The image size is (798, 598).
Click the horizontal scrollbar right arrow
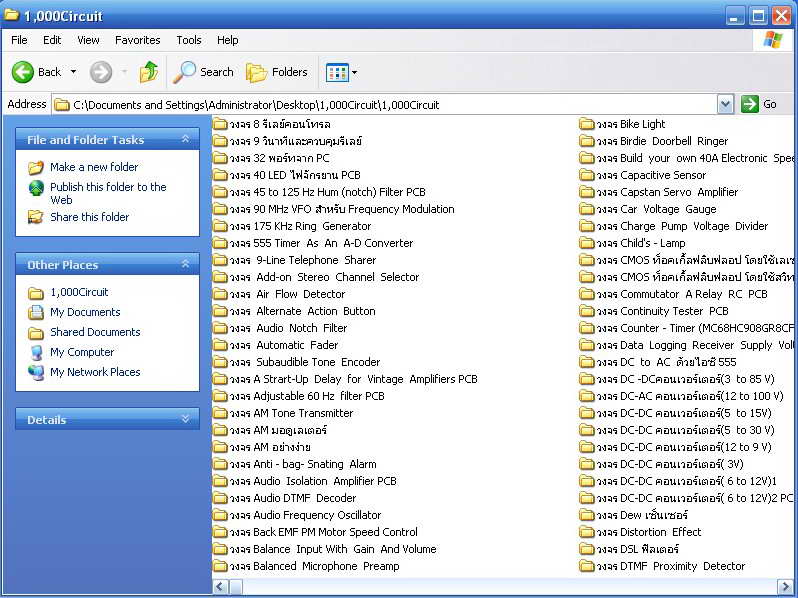(785, 586)
